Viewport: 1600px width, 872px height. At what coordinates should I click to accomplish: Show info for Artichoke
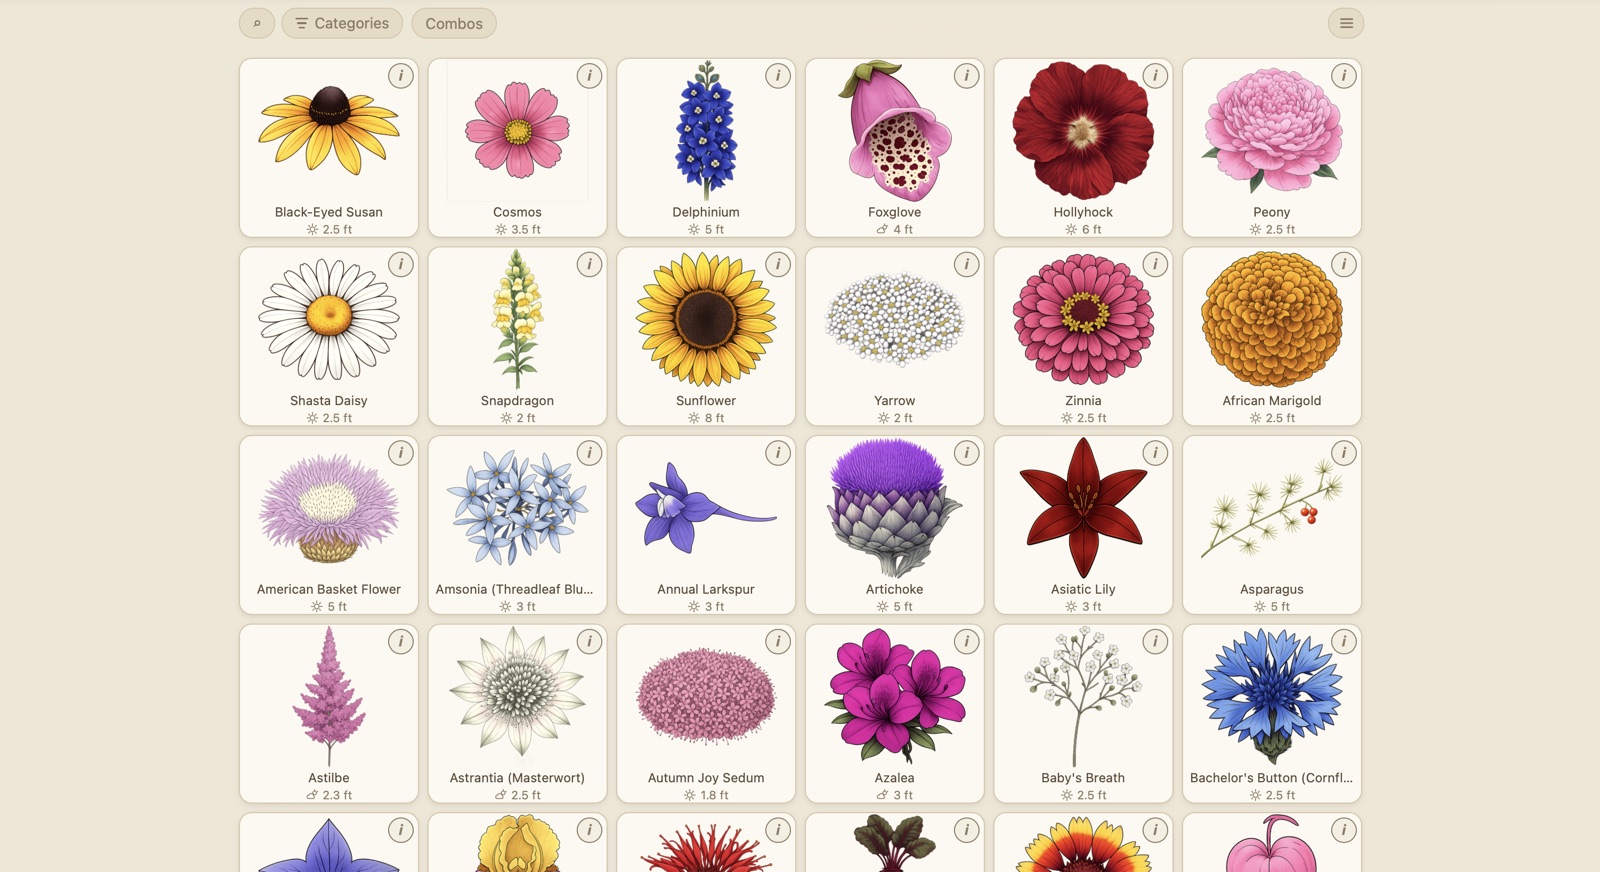point(967,453)
